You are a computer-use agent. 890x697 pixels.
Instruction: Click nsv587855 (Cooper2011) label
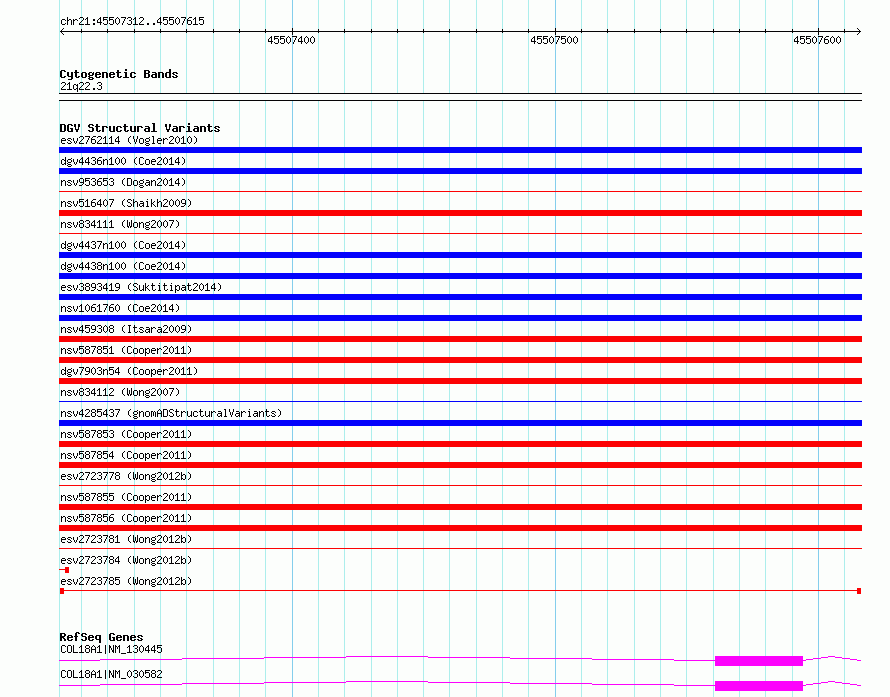point(126,497)
